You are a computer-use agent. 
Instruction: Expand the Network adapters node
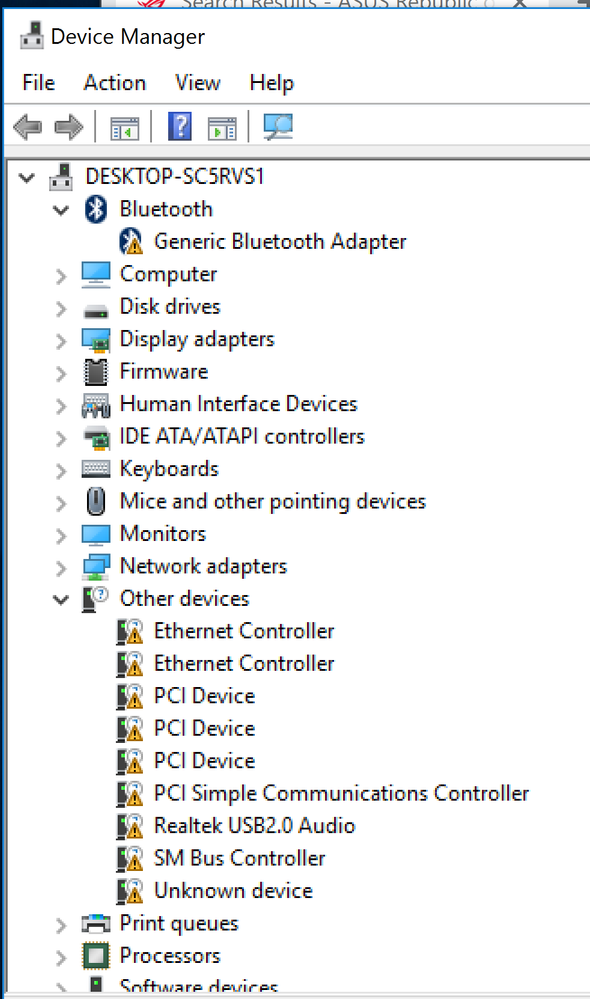tap(61, 567)
